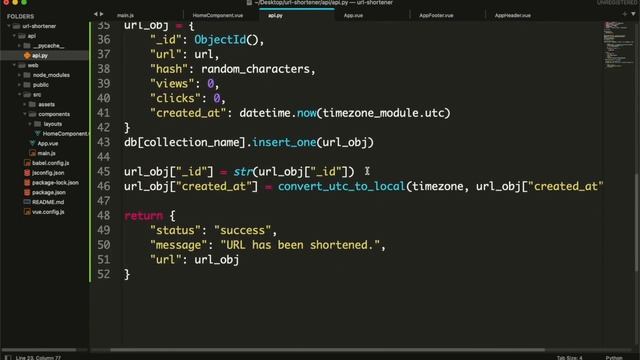Click the vue.config.js file icon
640x360 pixels.
27,212
